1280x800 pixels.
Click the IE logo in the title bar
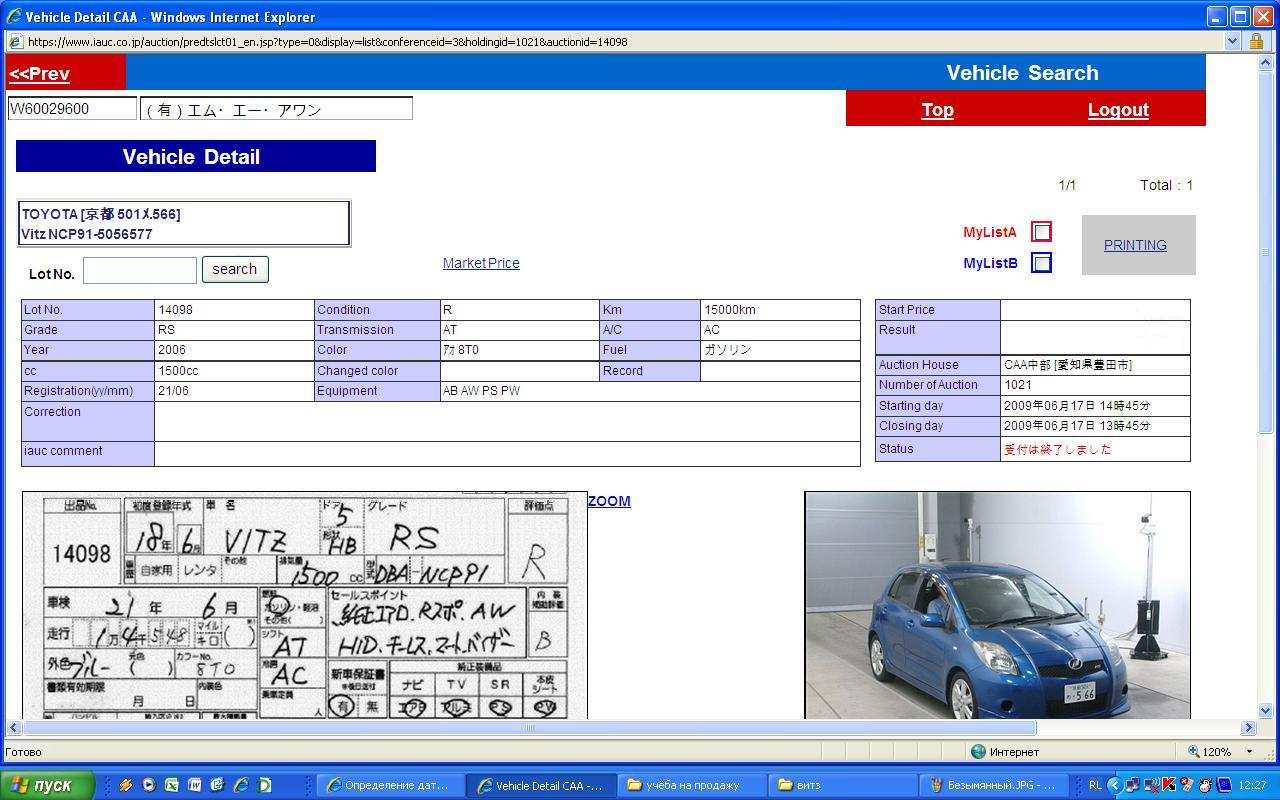pos(13,16)
